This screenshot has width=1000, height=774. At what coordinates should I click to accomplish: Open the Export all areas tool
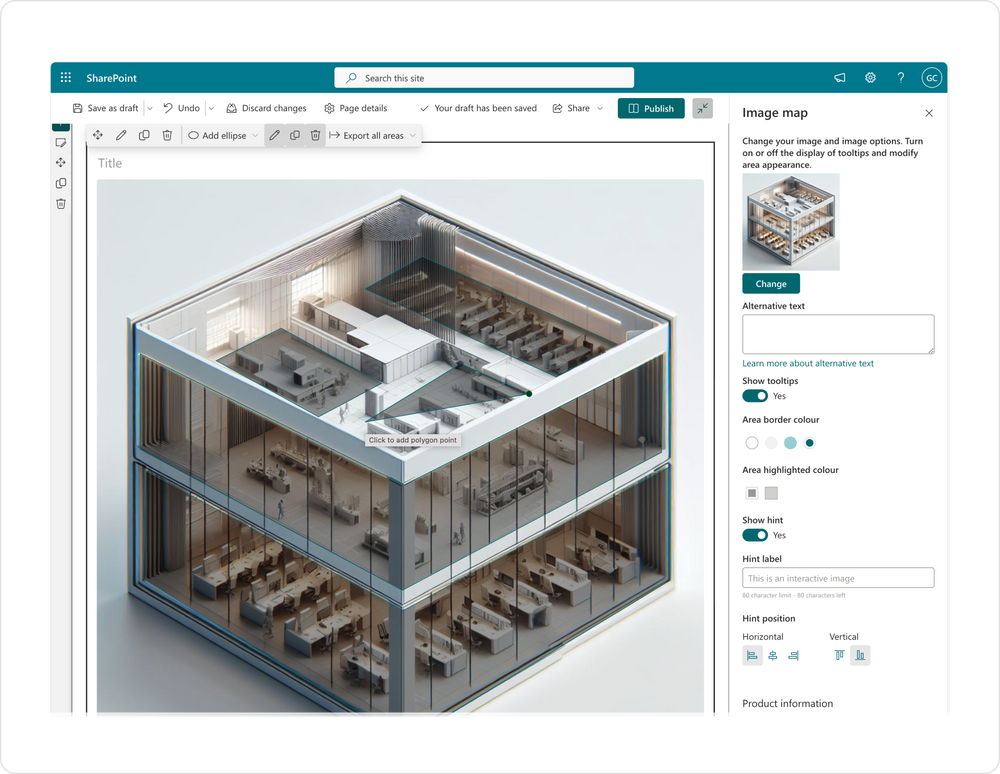[x=372, y=135]
